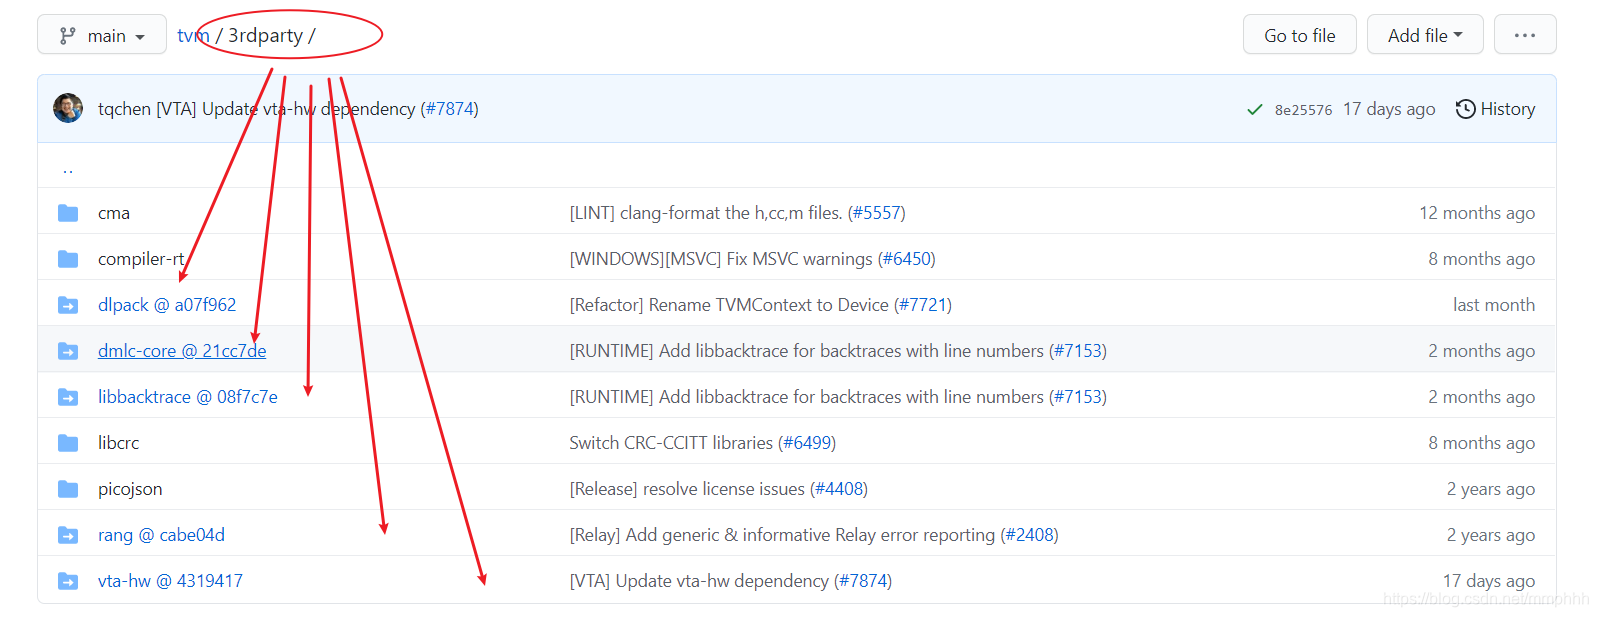This screenshot has height=617, width=1598.
Task: Click the 'last month' timestamp for dlpack
Action: click(1494, 305)
